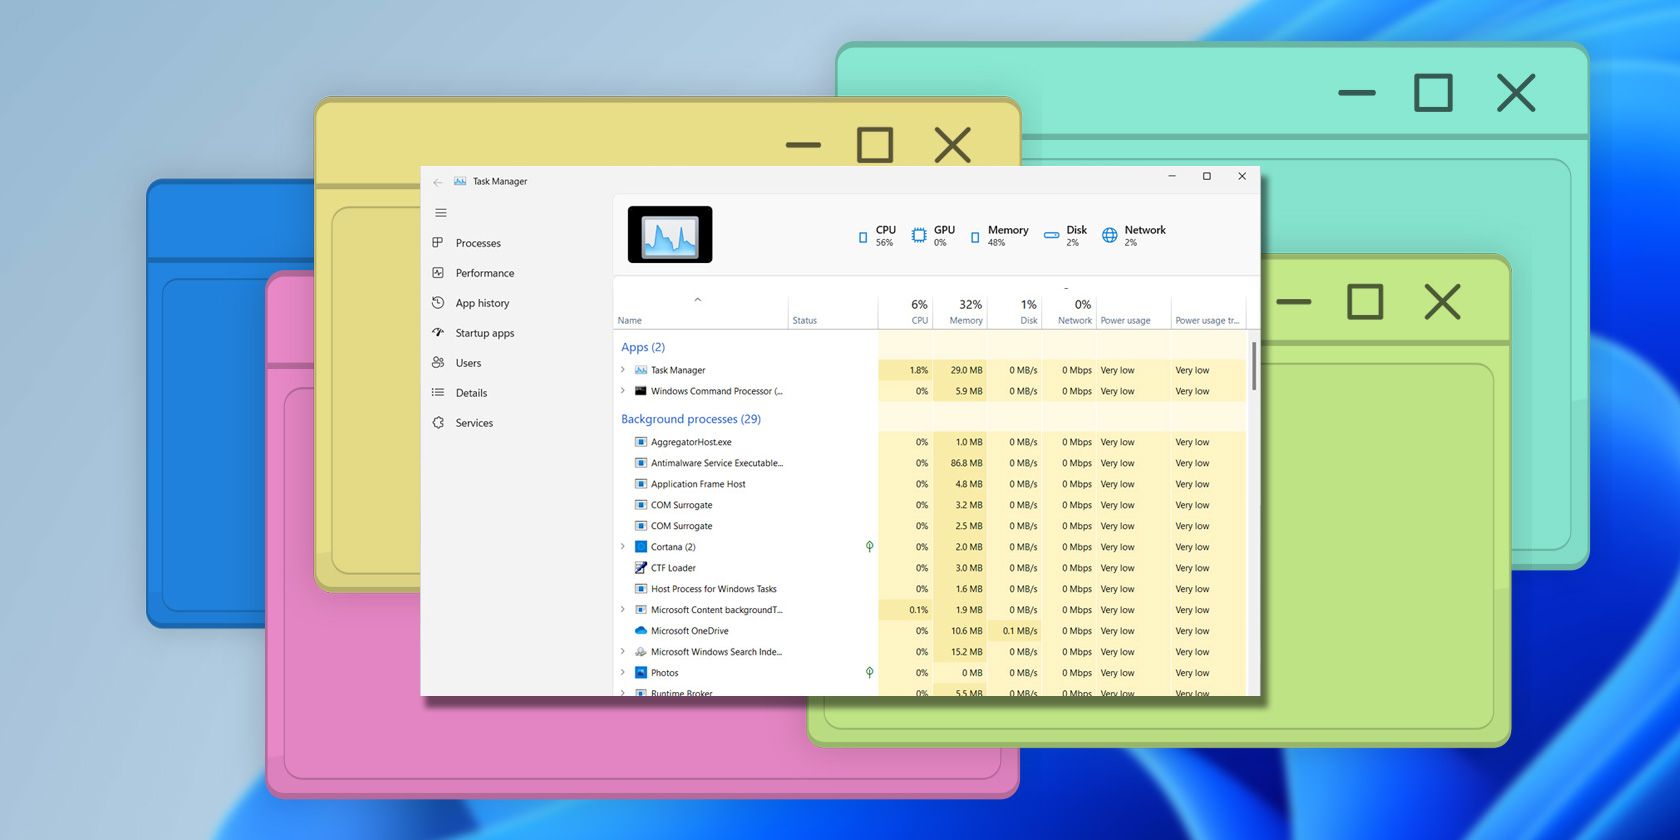Click the App history clock icon

(x=438, y=303)
